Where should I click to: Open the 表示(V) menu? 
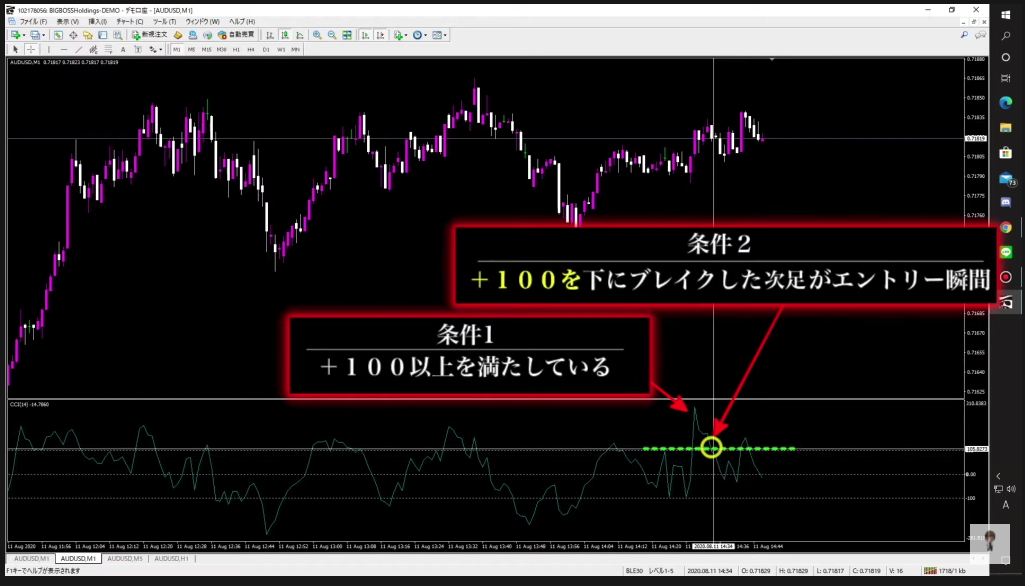point(68,22)
